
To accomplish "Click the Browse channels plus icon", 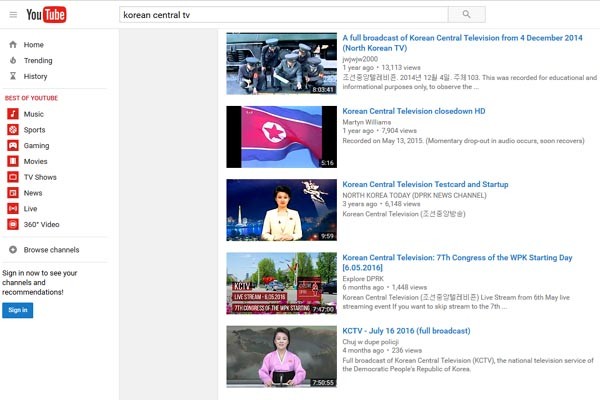I will (x=13, y=250).
